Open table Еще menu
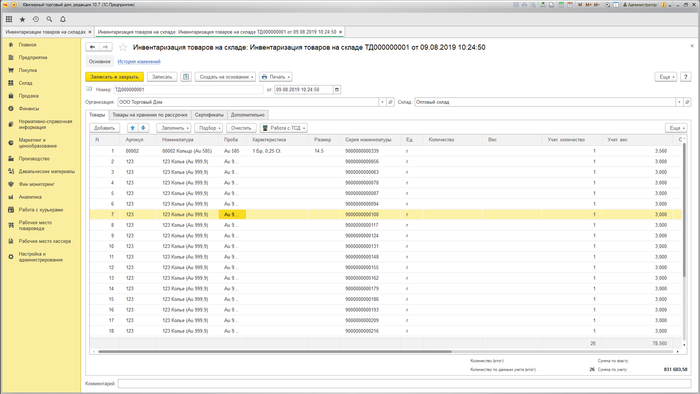Screen dimensions: 700x394 [x=675, y=128]
